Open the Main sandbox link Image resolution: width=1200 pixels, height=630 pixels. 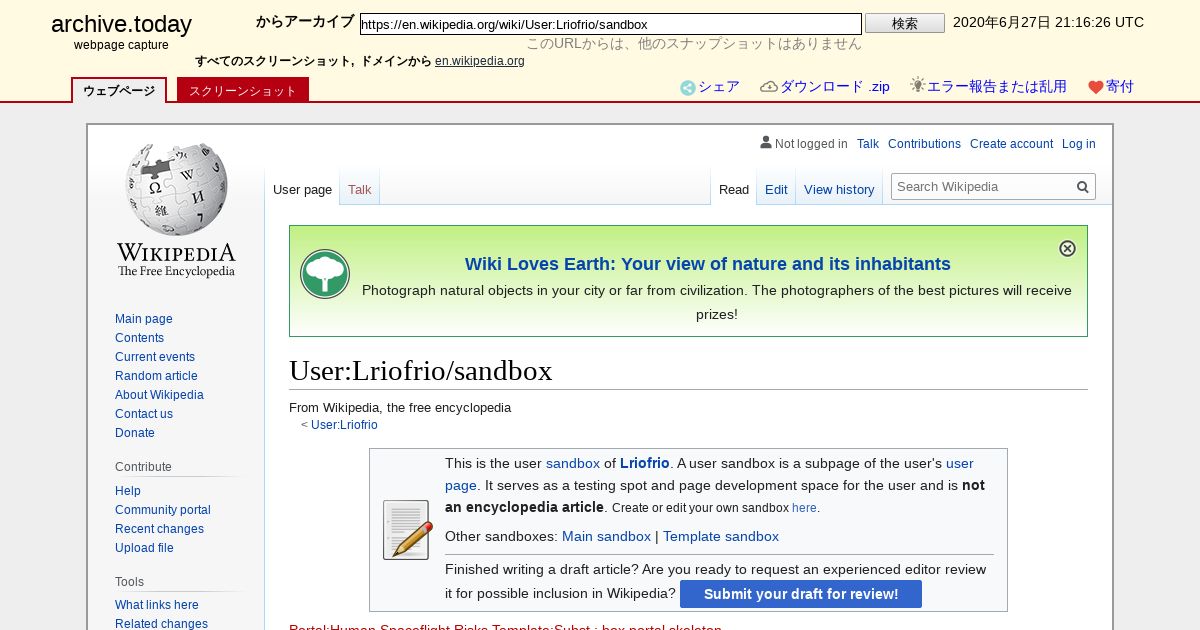pyautogui.click(x=606, y=536)
